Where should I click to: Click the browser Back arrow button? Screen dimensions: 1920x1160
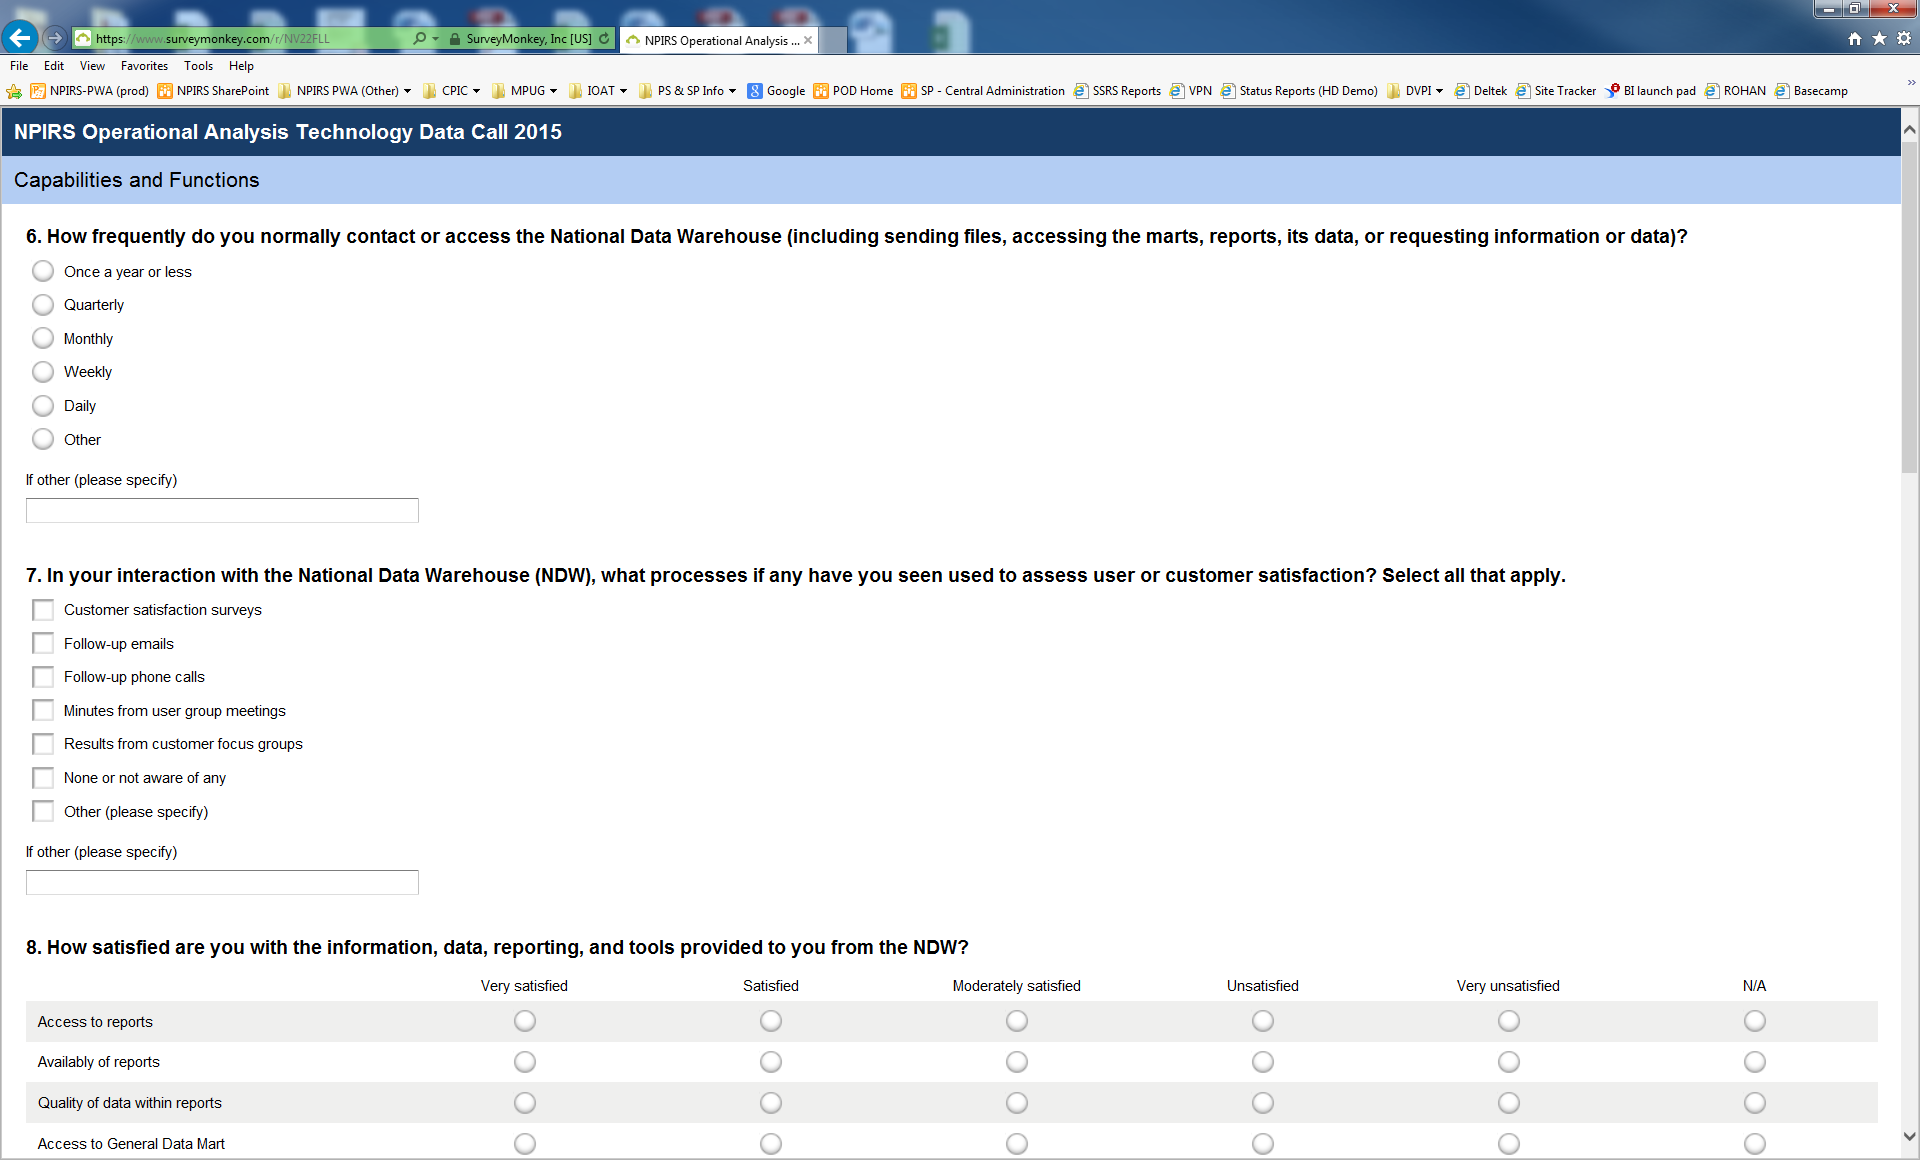click(x=20, y=38)
